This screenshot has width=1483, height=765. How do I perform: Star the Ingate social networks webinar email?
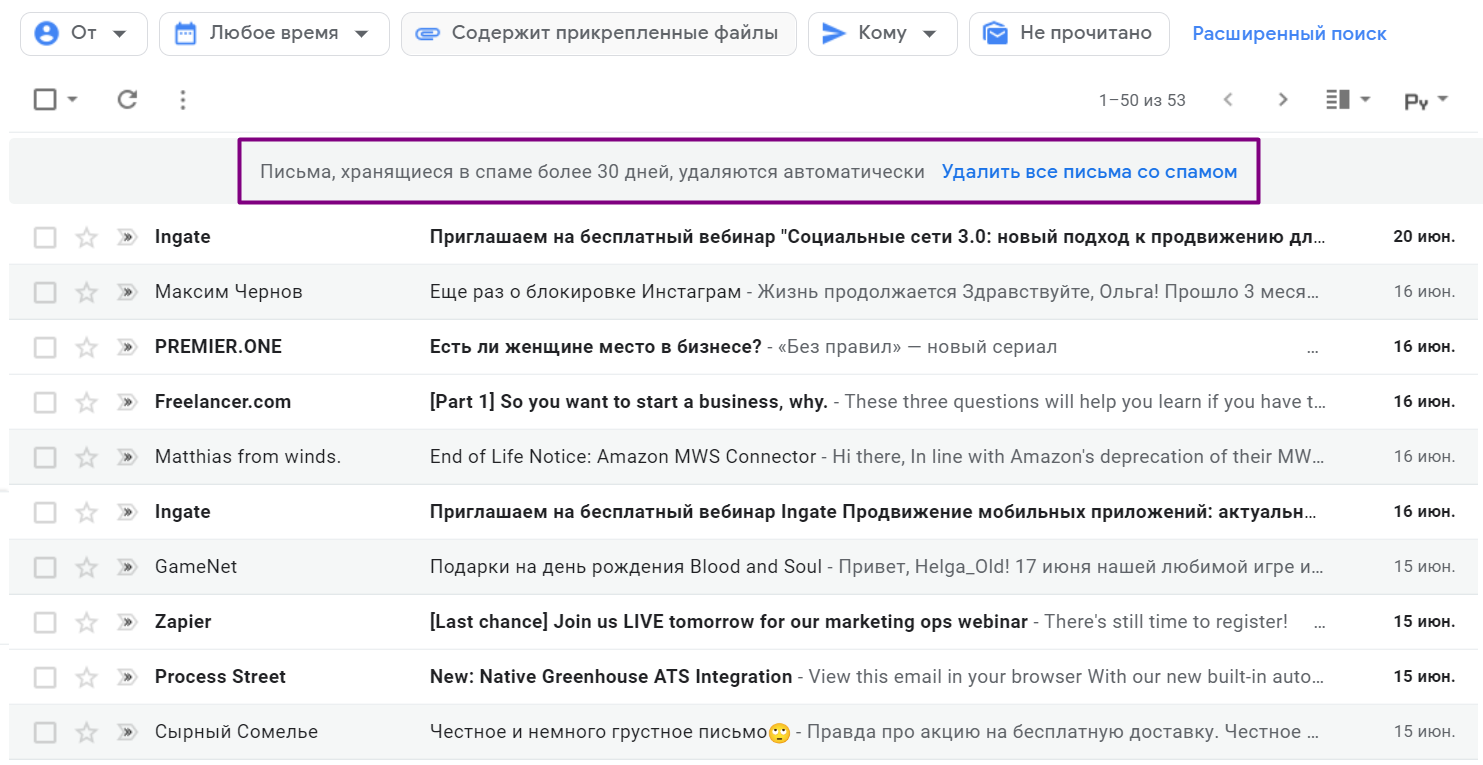tap(87, 237)
